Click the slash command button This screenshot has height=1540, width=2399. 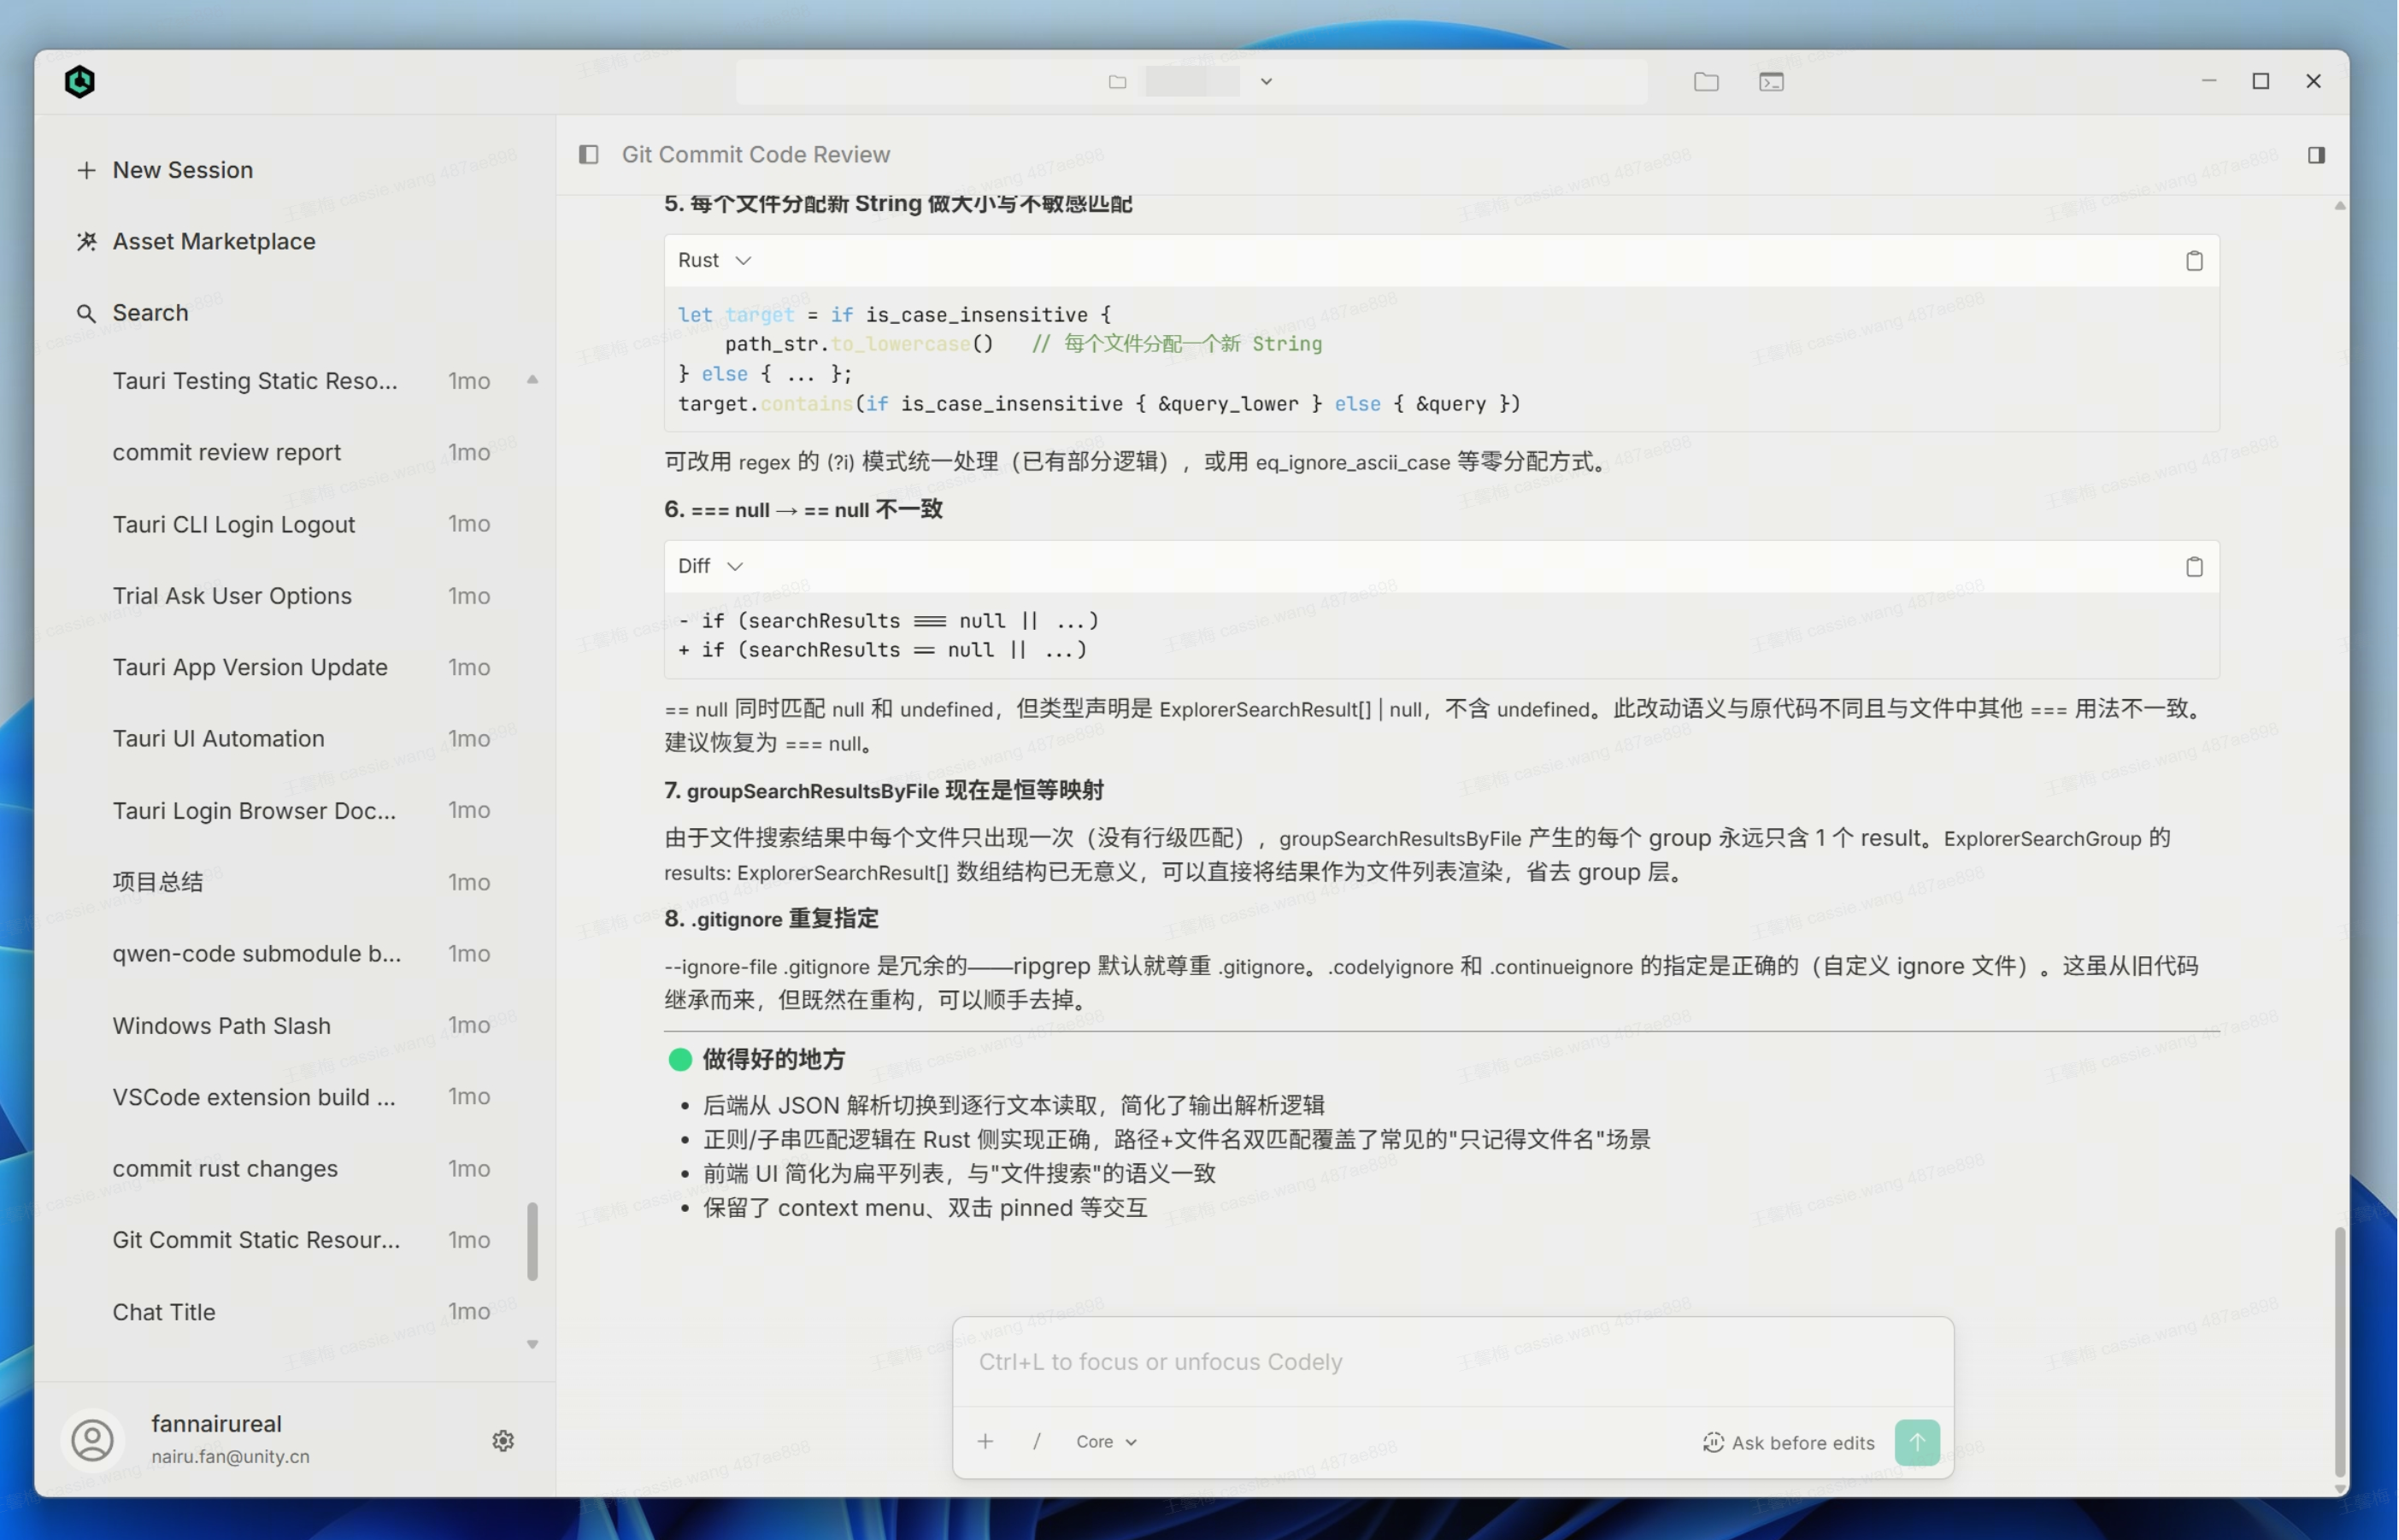click(1037, 1441)
